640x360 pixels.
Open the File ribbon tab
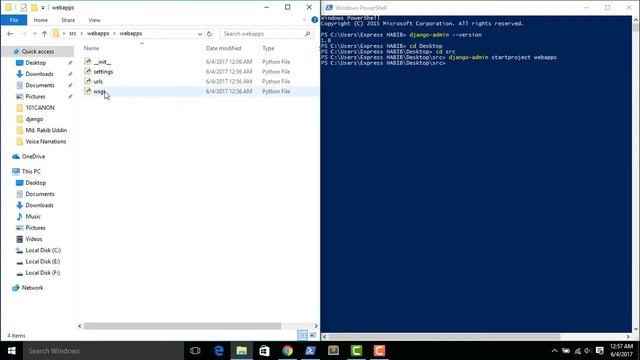tap(14, 20)
